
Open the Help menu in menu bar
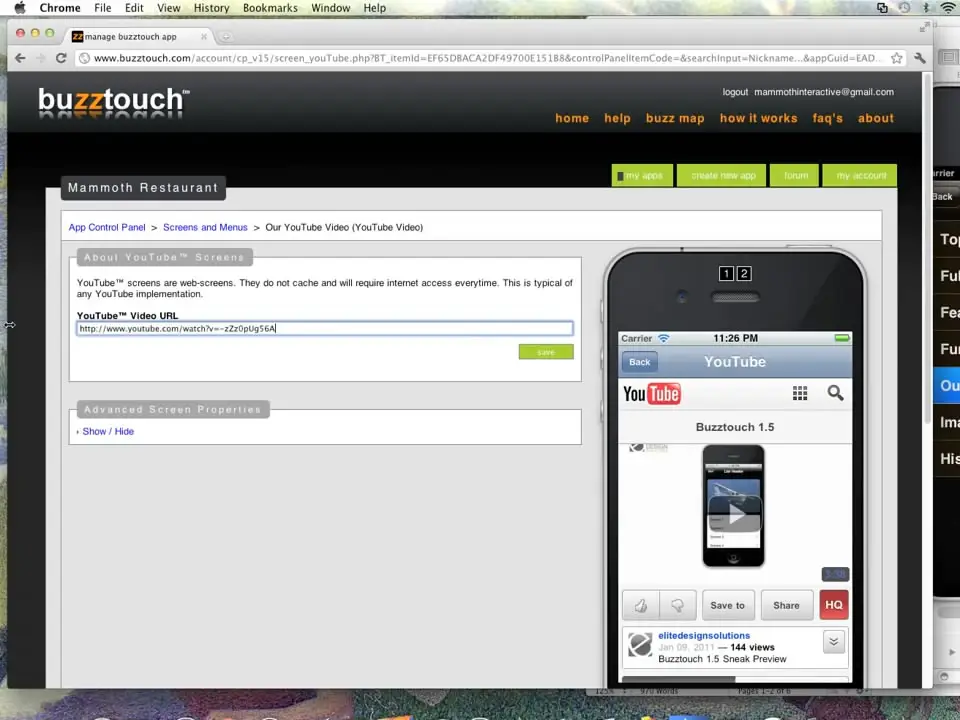pos(375,8)
